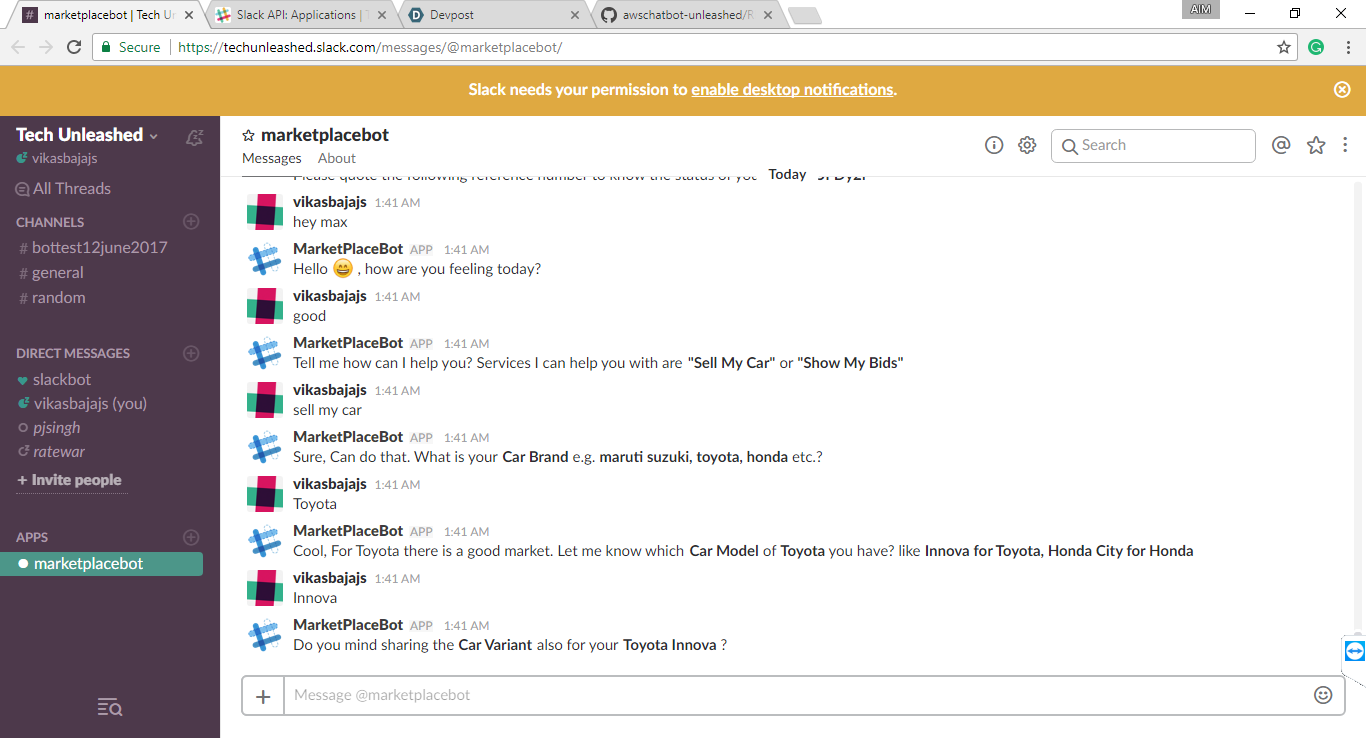This screenshot has height=738, width=1366.
Task: Click MarketPlaceBot avatar beside Hello message
Action: click(264, 259)
